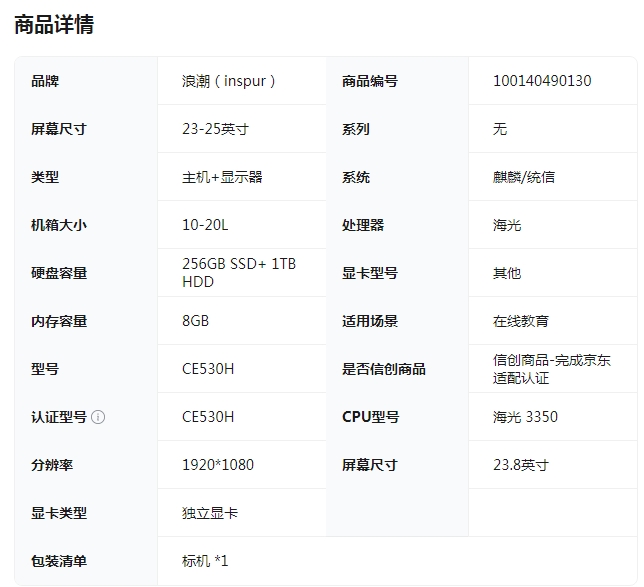Click the 显卡型号 label

370,273
